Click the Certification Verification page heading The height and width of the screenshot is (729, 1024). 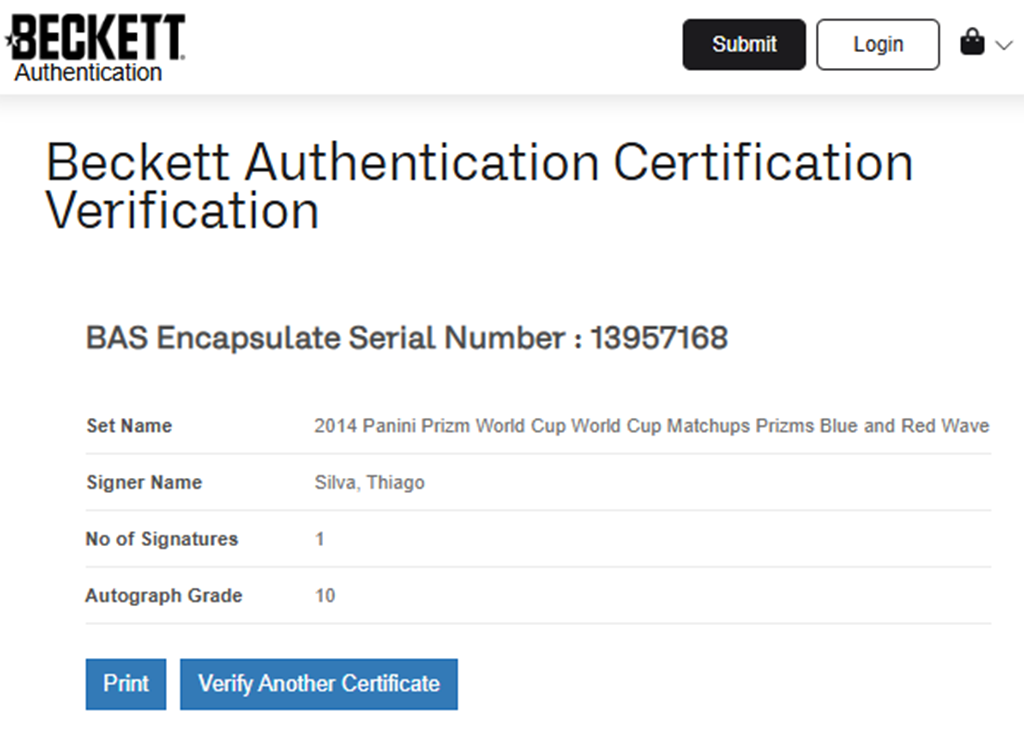click(x=480, y=187)
